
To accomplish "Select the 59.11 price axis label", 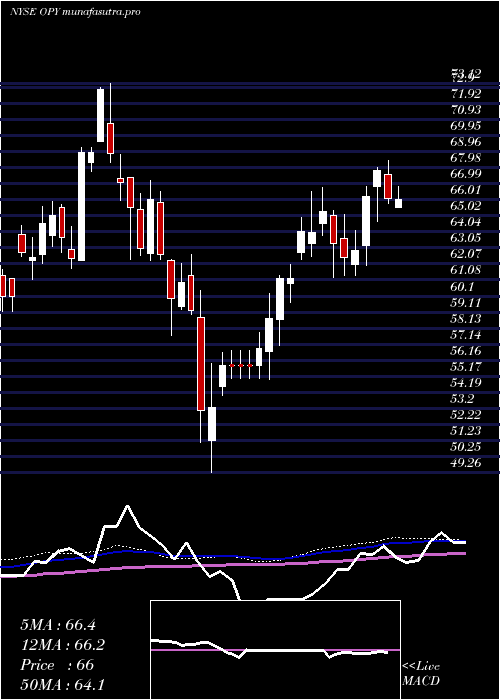I will point(466,303).
